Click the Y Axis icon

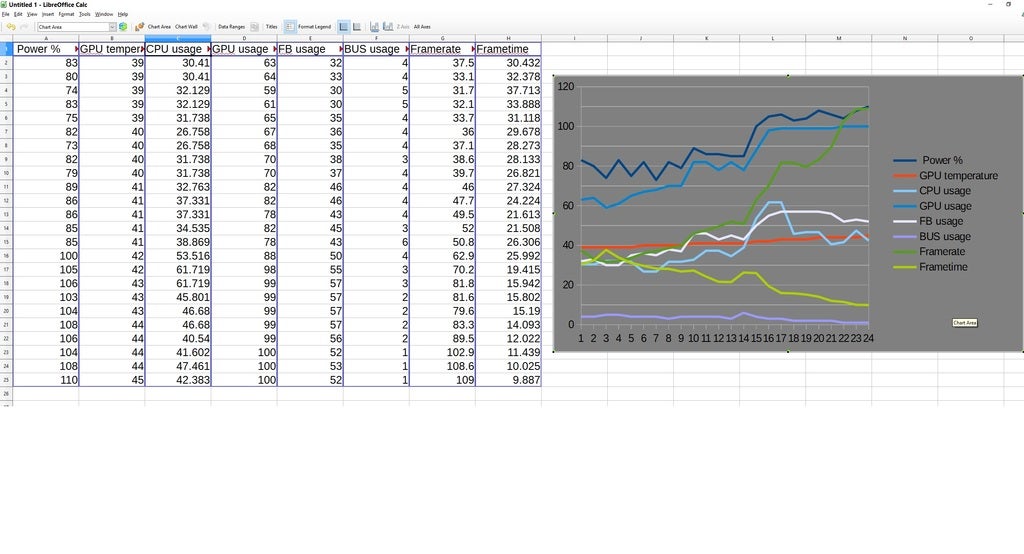(x=387, y=27)
